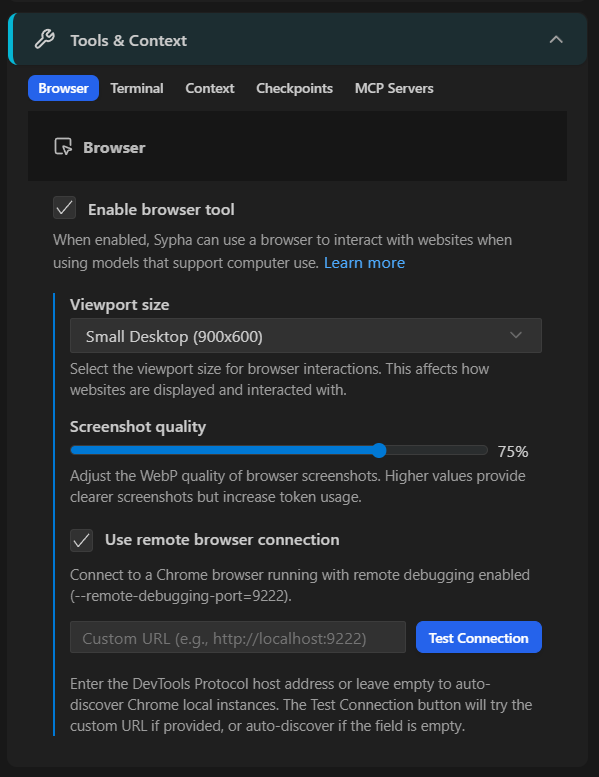Click the browser cursor icon in section header
The height and width of the screenshot is (777, 599).
(x=63, y=147)
